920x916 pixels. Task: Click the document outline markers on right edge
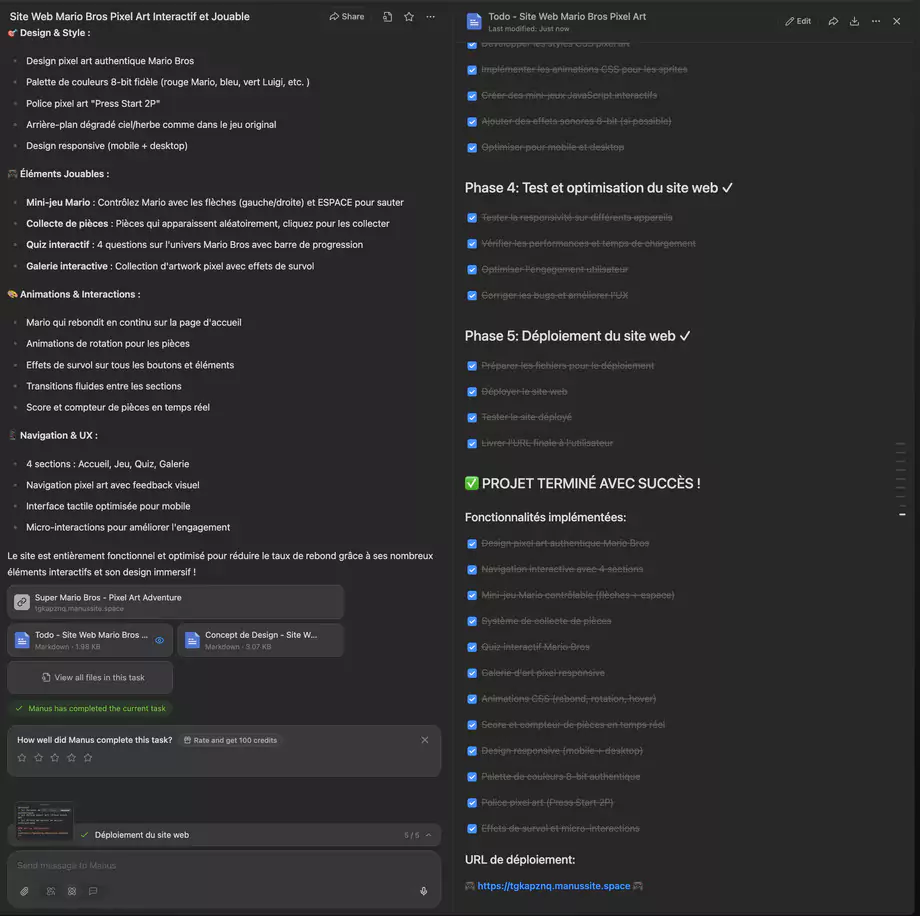coord(901,479)
